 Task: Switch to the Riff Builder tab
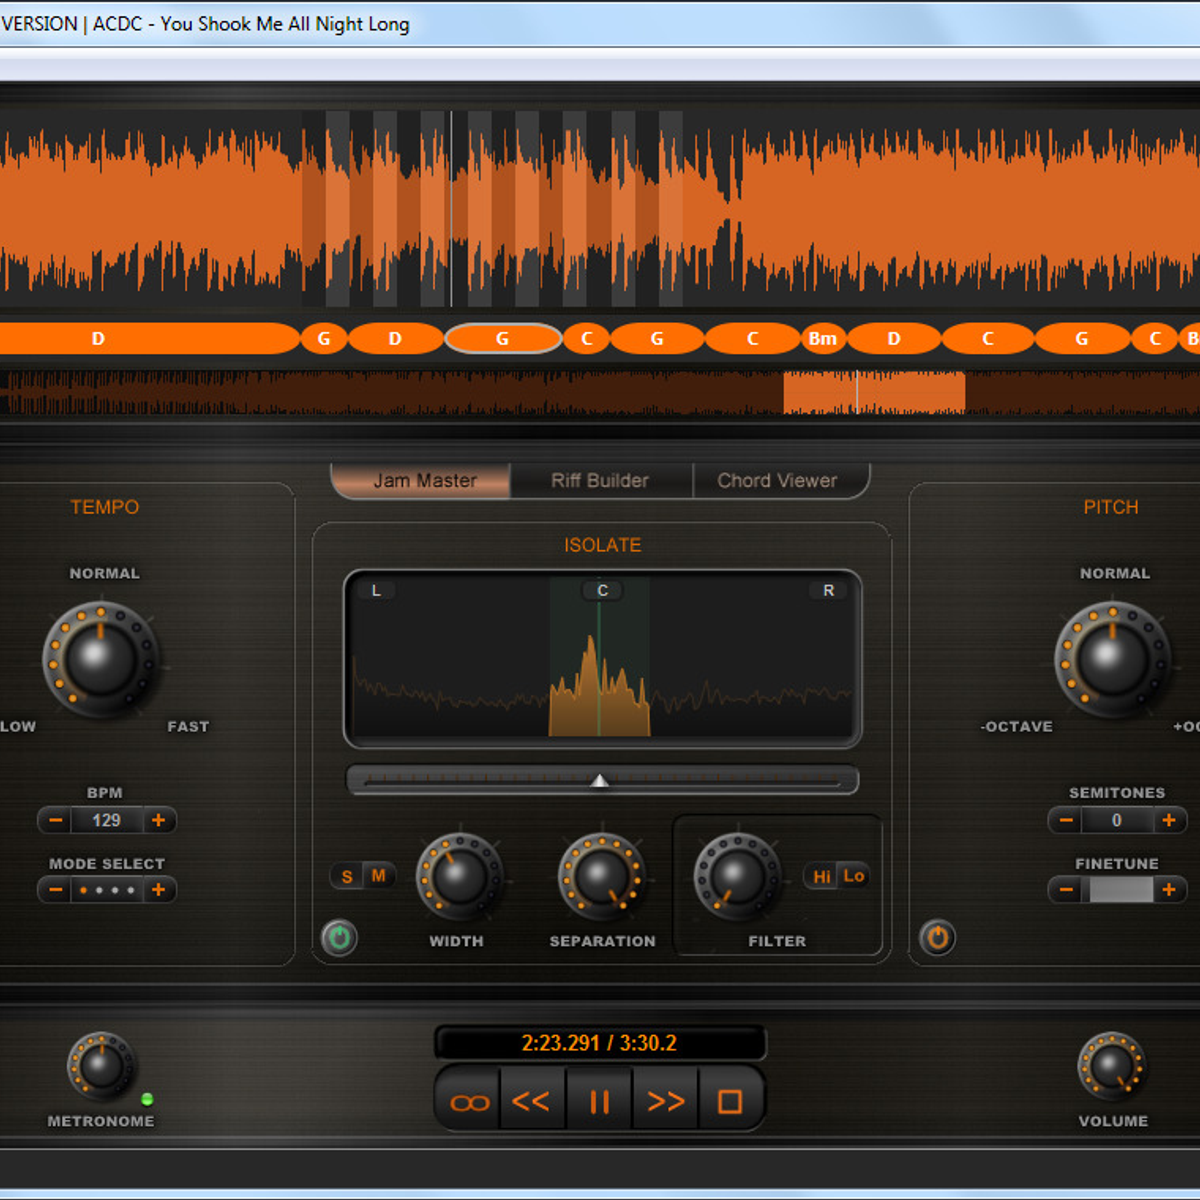pos(600,481)
